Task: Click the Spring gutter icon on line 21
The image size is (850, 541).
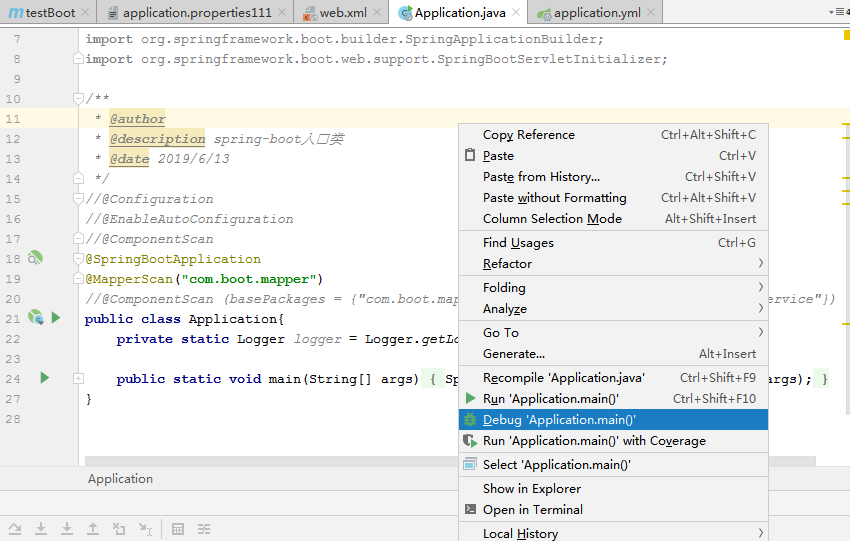Action: pyautogui.click(x=35, y=318)
